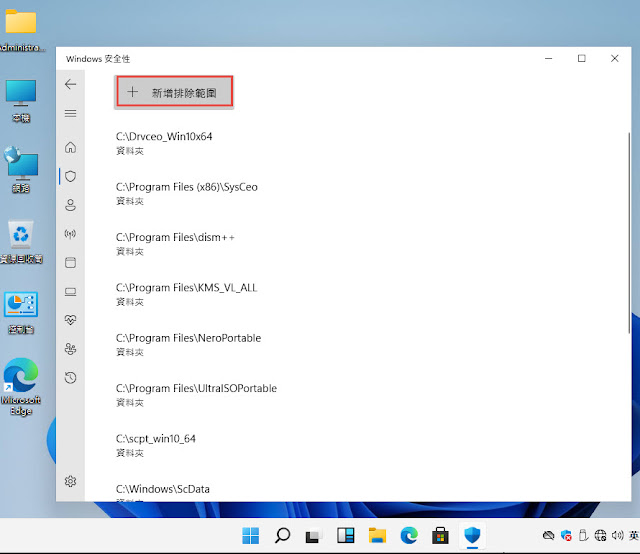640x554 pixels.
Task: Click the 英 input language indicator
Action: 634,535
